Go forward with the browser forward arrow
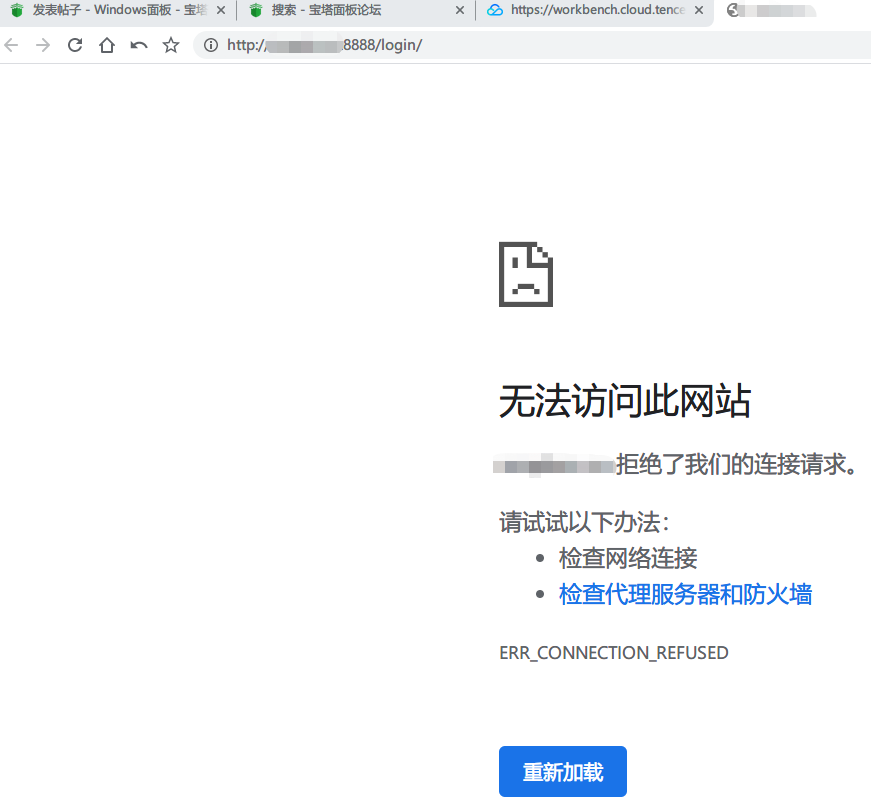Screen dimensions: 871x810 point(43,45)
